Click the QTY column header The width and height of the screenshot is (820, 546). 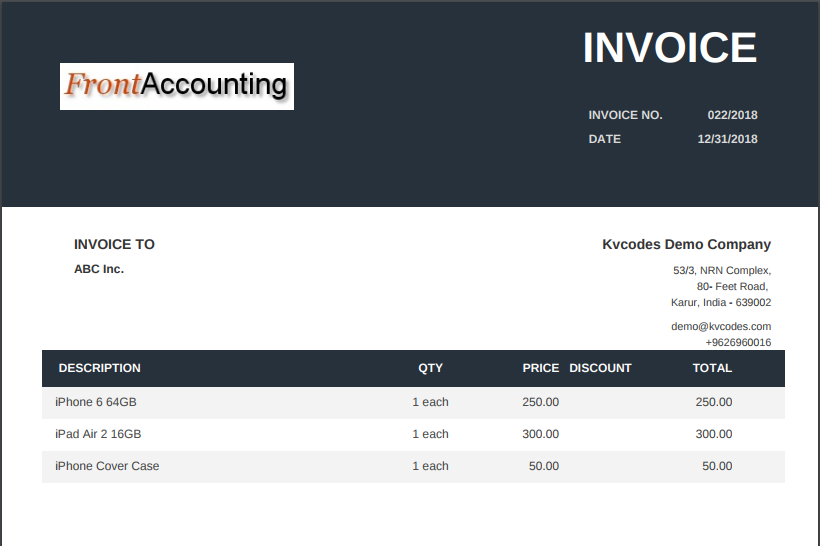pyautogui.click(x=430, y=368)
